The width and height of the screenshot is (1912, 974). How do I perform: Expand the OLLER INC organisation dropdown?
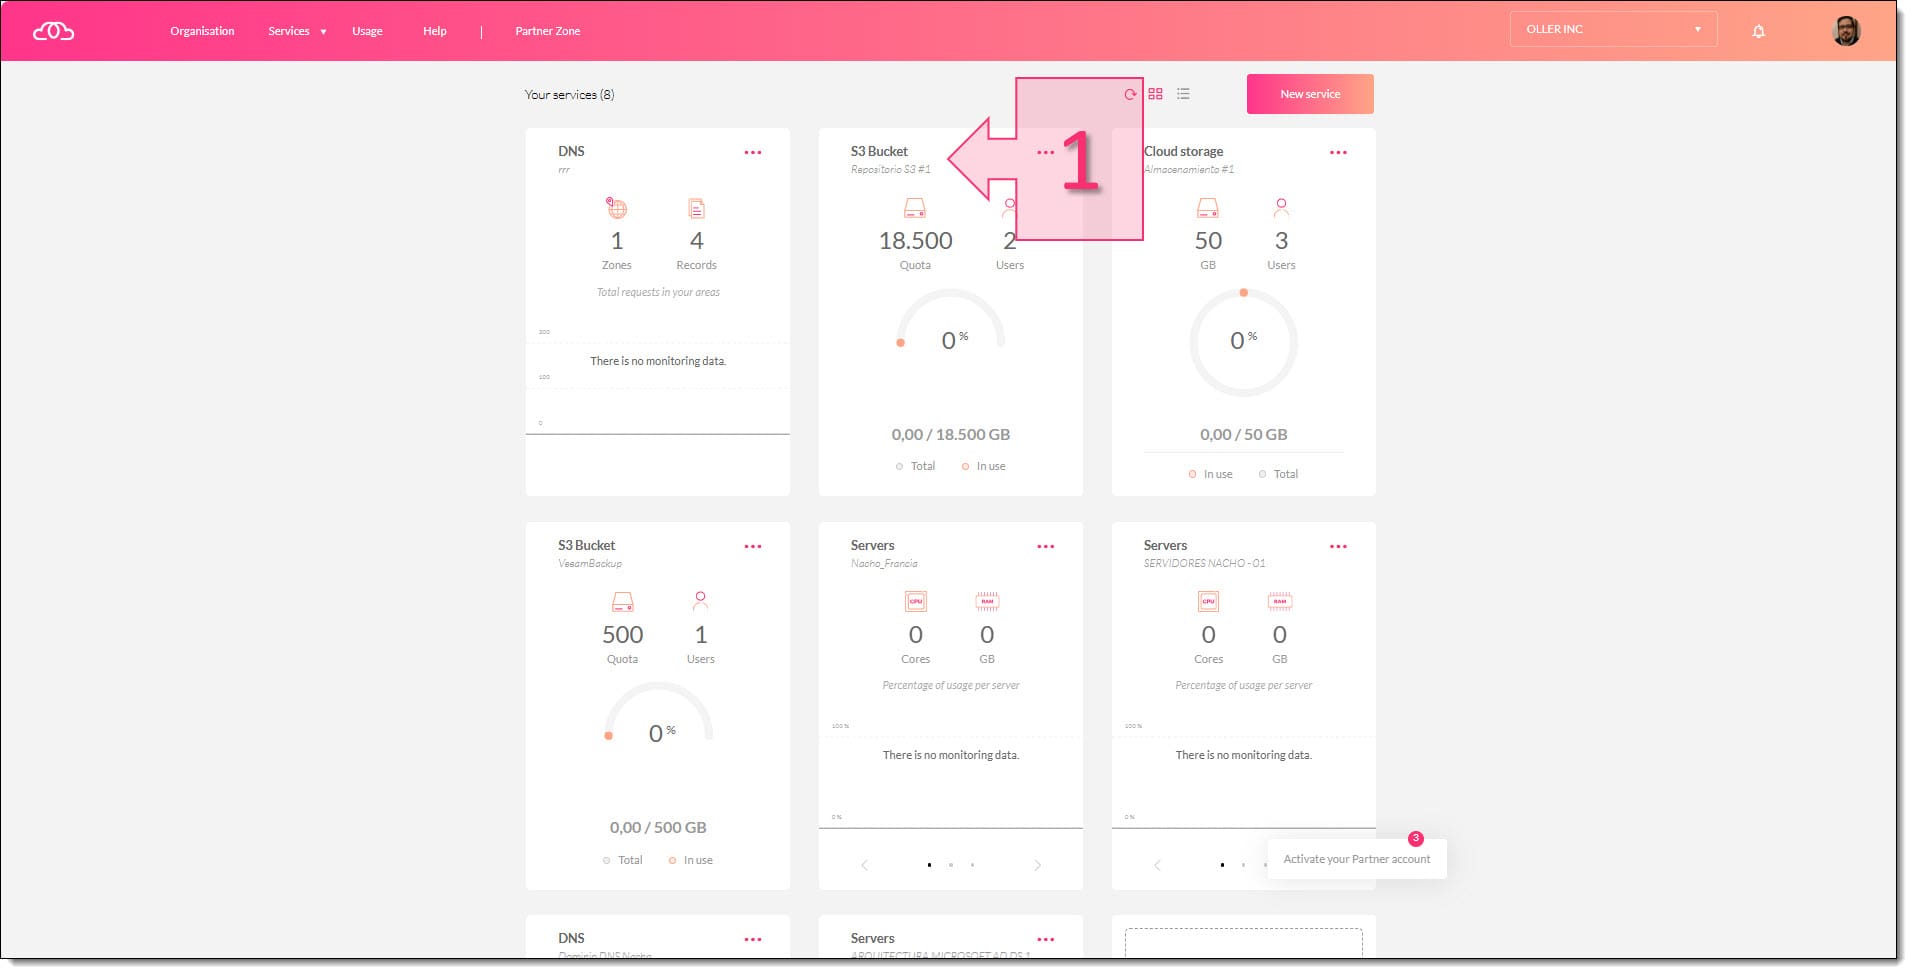click(1613, 30)
